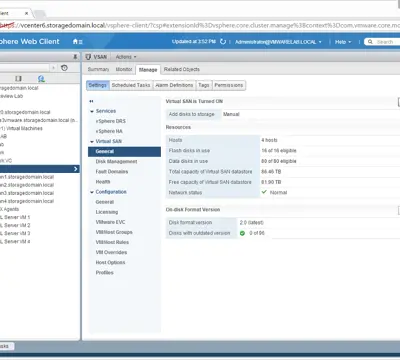Click the 'Manual' add disks value
The height and width of the screenshot is (360, 400).
click(x=231, y=114)
